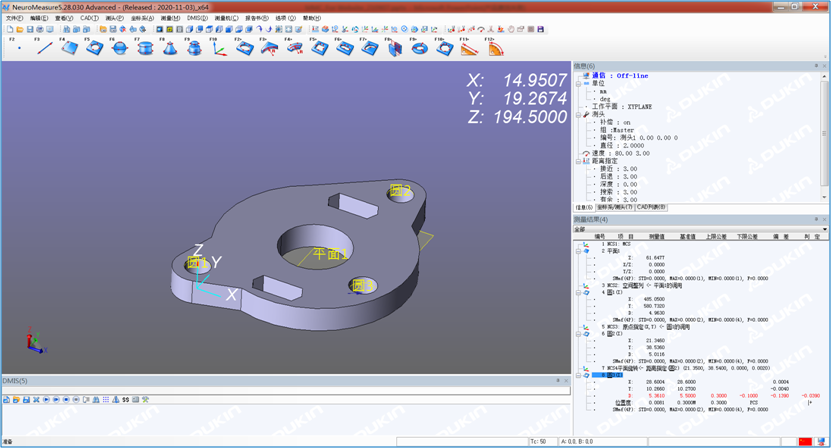The height and width of the screenshot is (448, 832).
Task: Pick the F6 sphere measurement tool
Action: (119, 47)
